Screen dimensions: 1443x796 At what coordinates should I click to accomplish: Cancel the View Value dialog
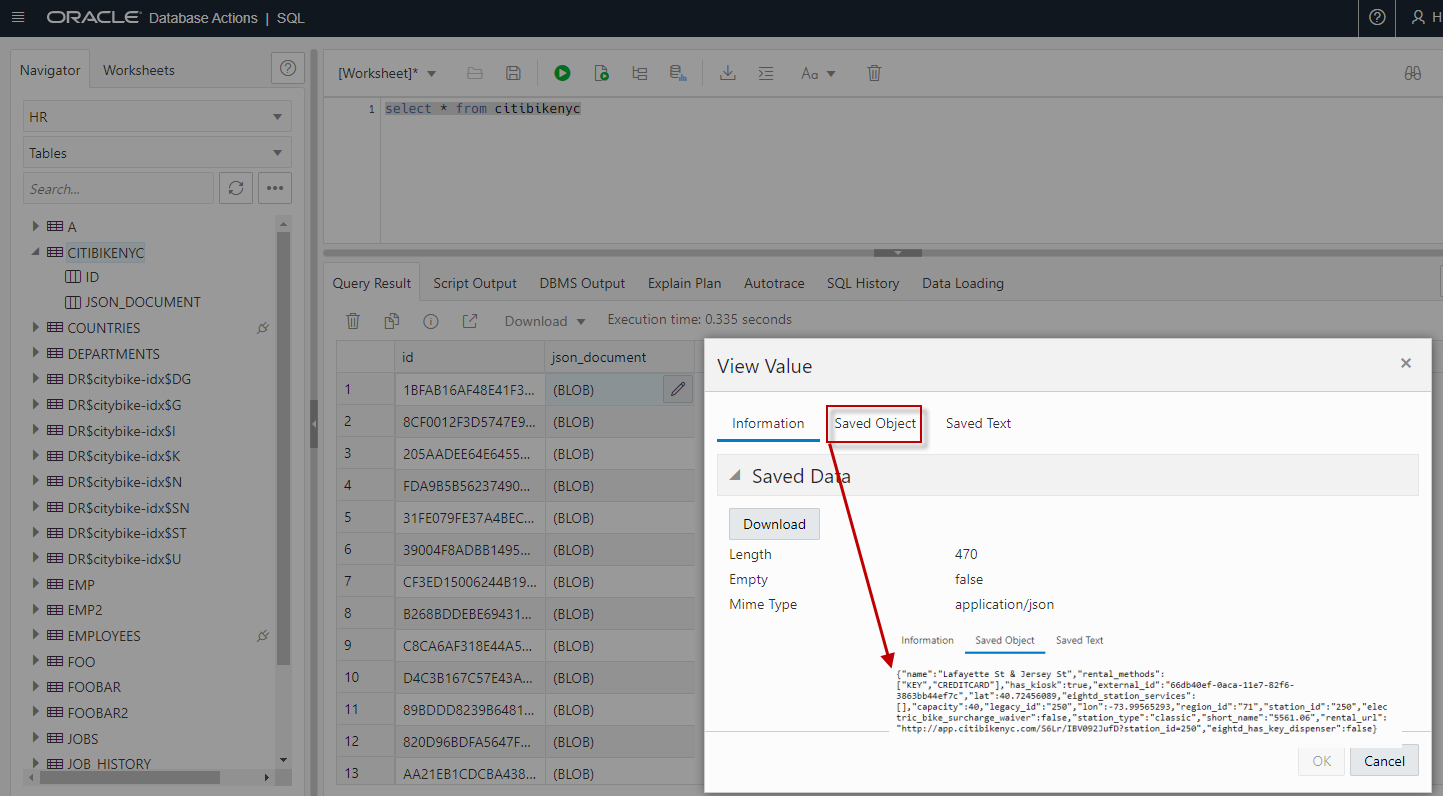coord(1384,761)
